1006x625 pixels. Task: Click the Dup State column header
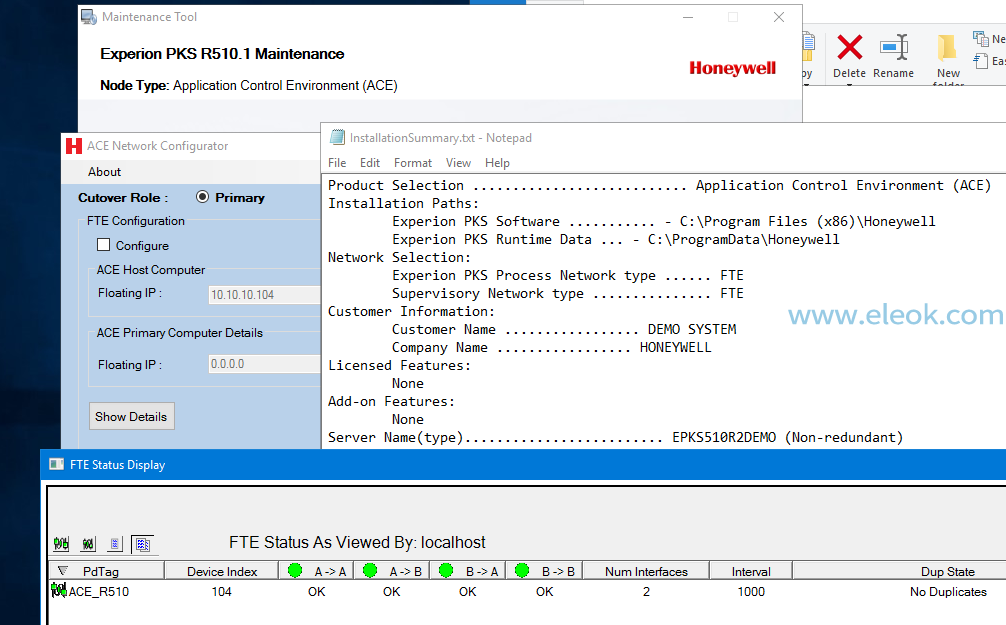tap(948, 571)
